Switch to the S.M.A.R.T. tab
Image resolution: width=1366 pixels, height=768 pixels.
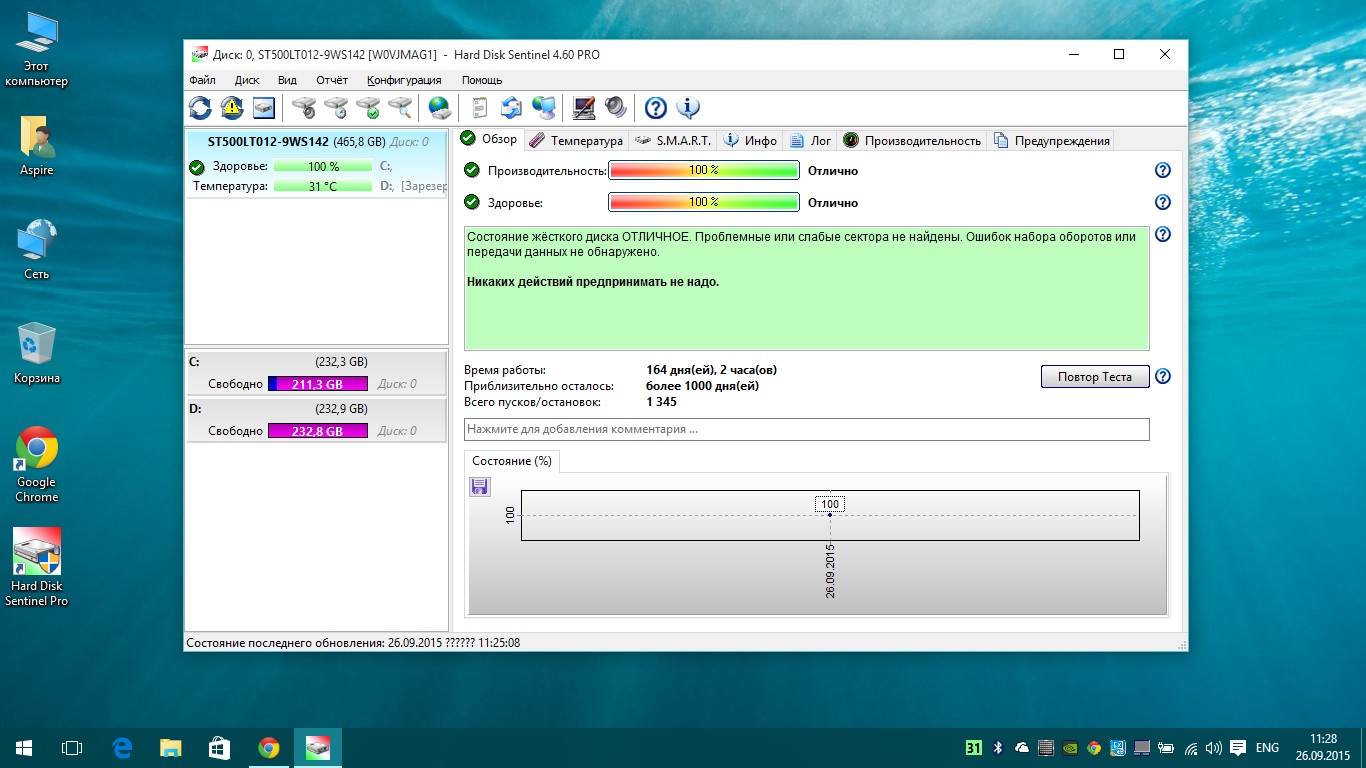click(x=672, y=141)
